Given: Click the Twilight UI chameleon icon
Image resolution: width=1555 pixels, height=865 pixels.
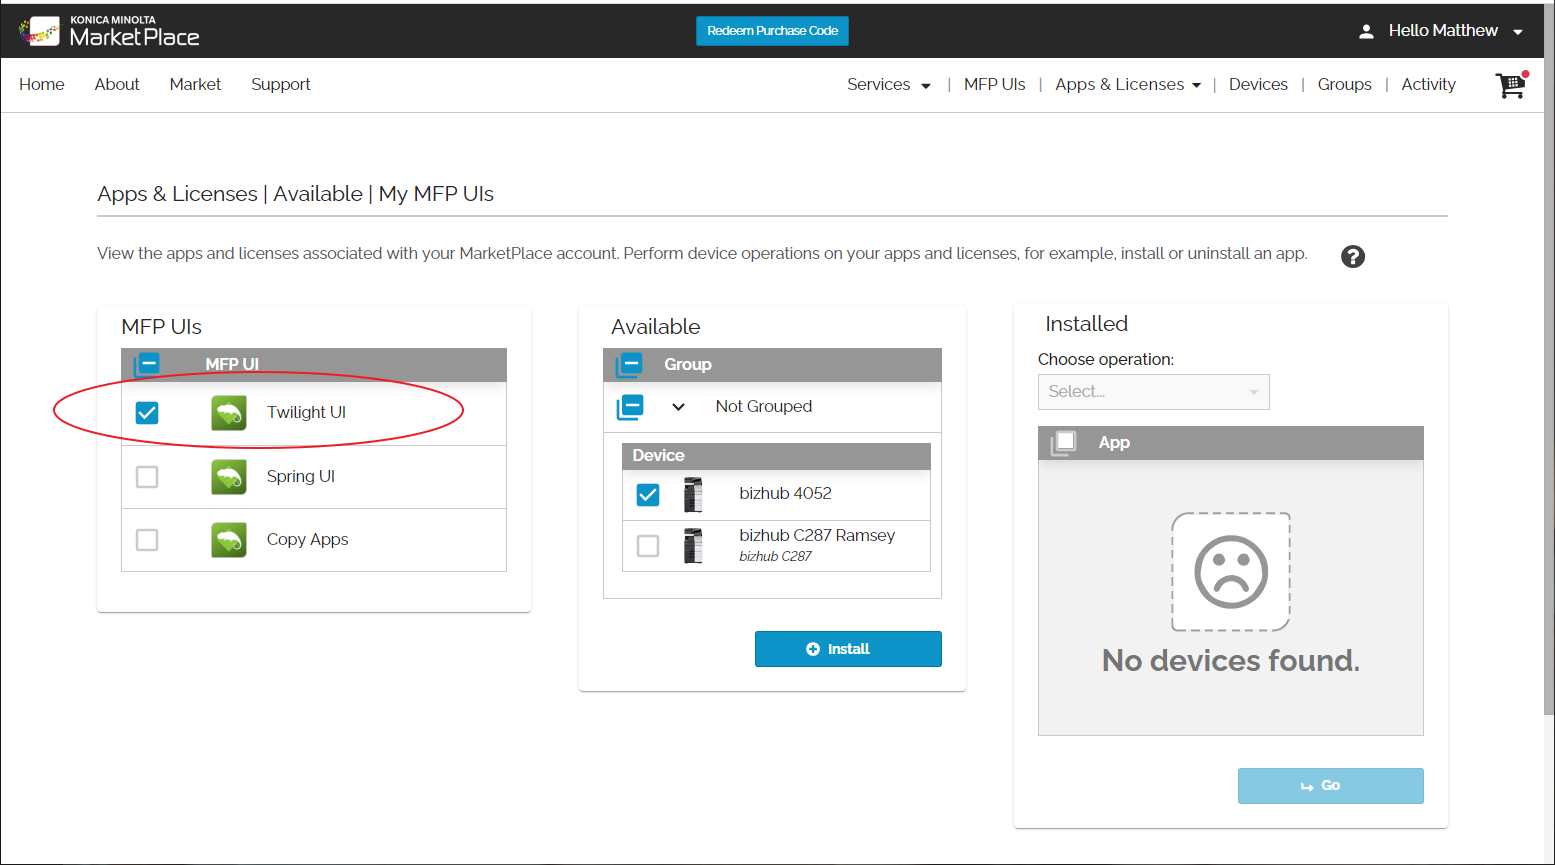Looking at the screenshot, I should 229,413.
